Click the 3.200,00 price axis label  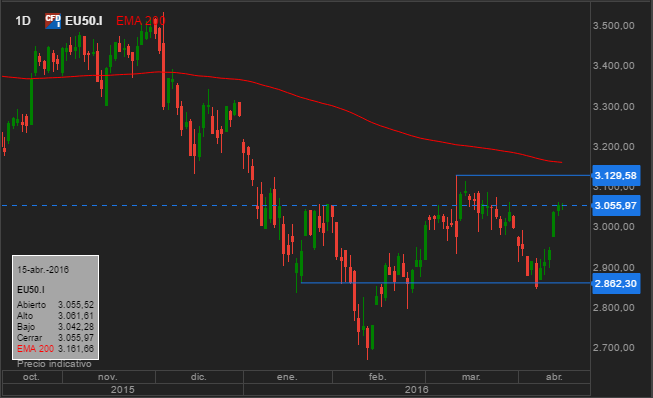613,147
